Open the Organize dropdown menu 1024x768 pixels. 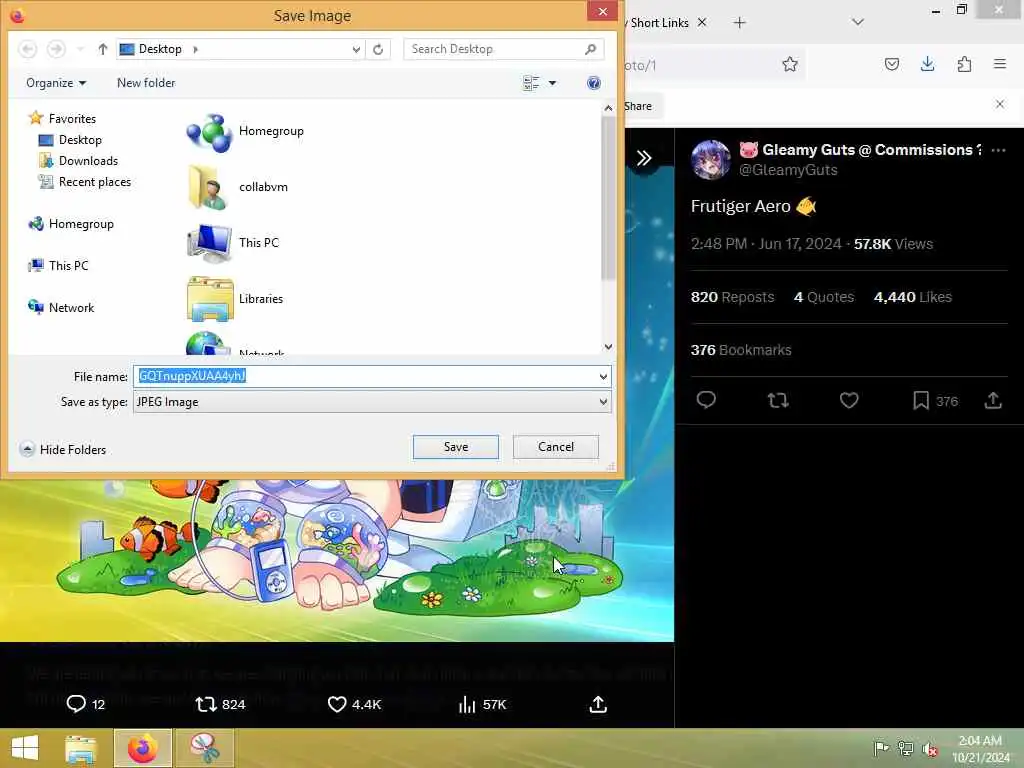pos(56,83)
